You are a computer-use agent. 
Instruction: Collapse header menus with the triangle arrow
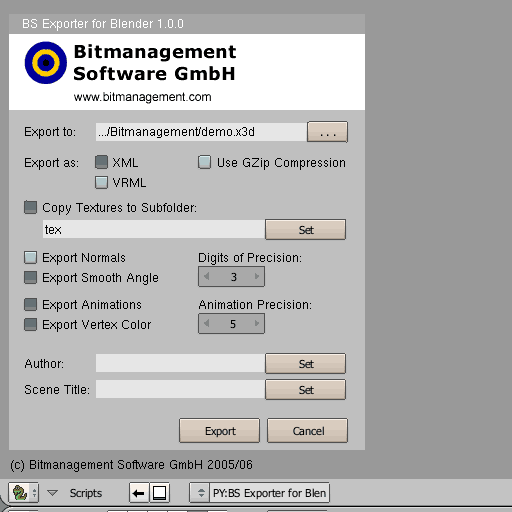52,493
